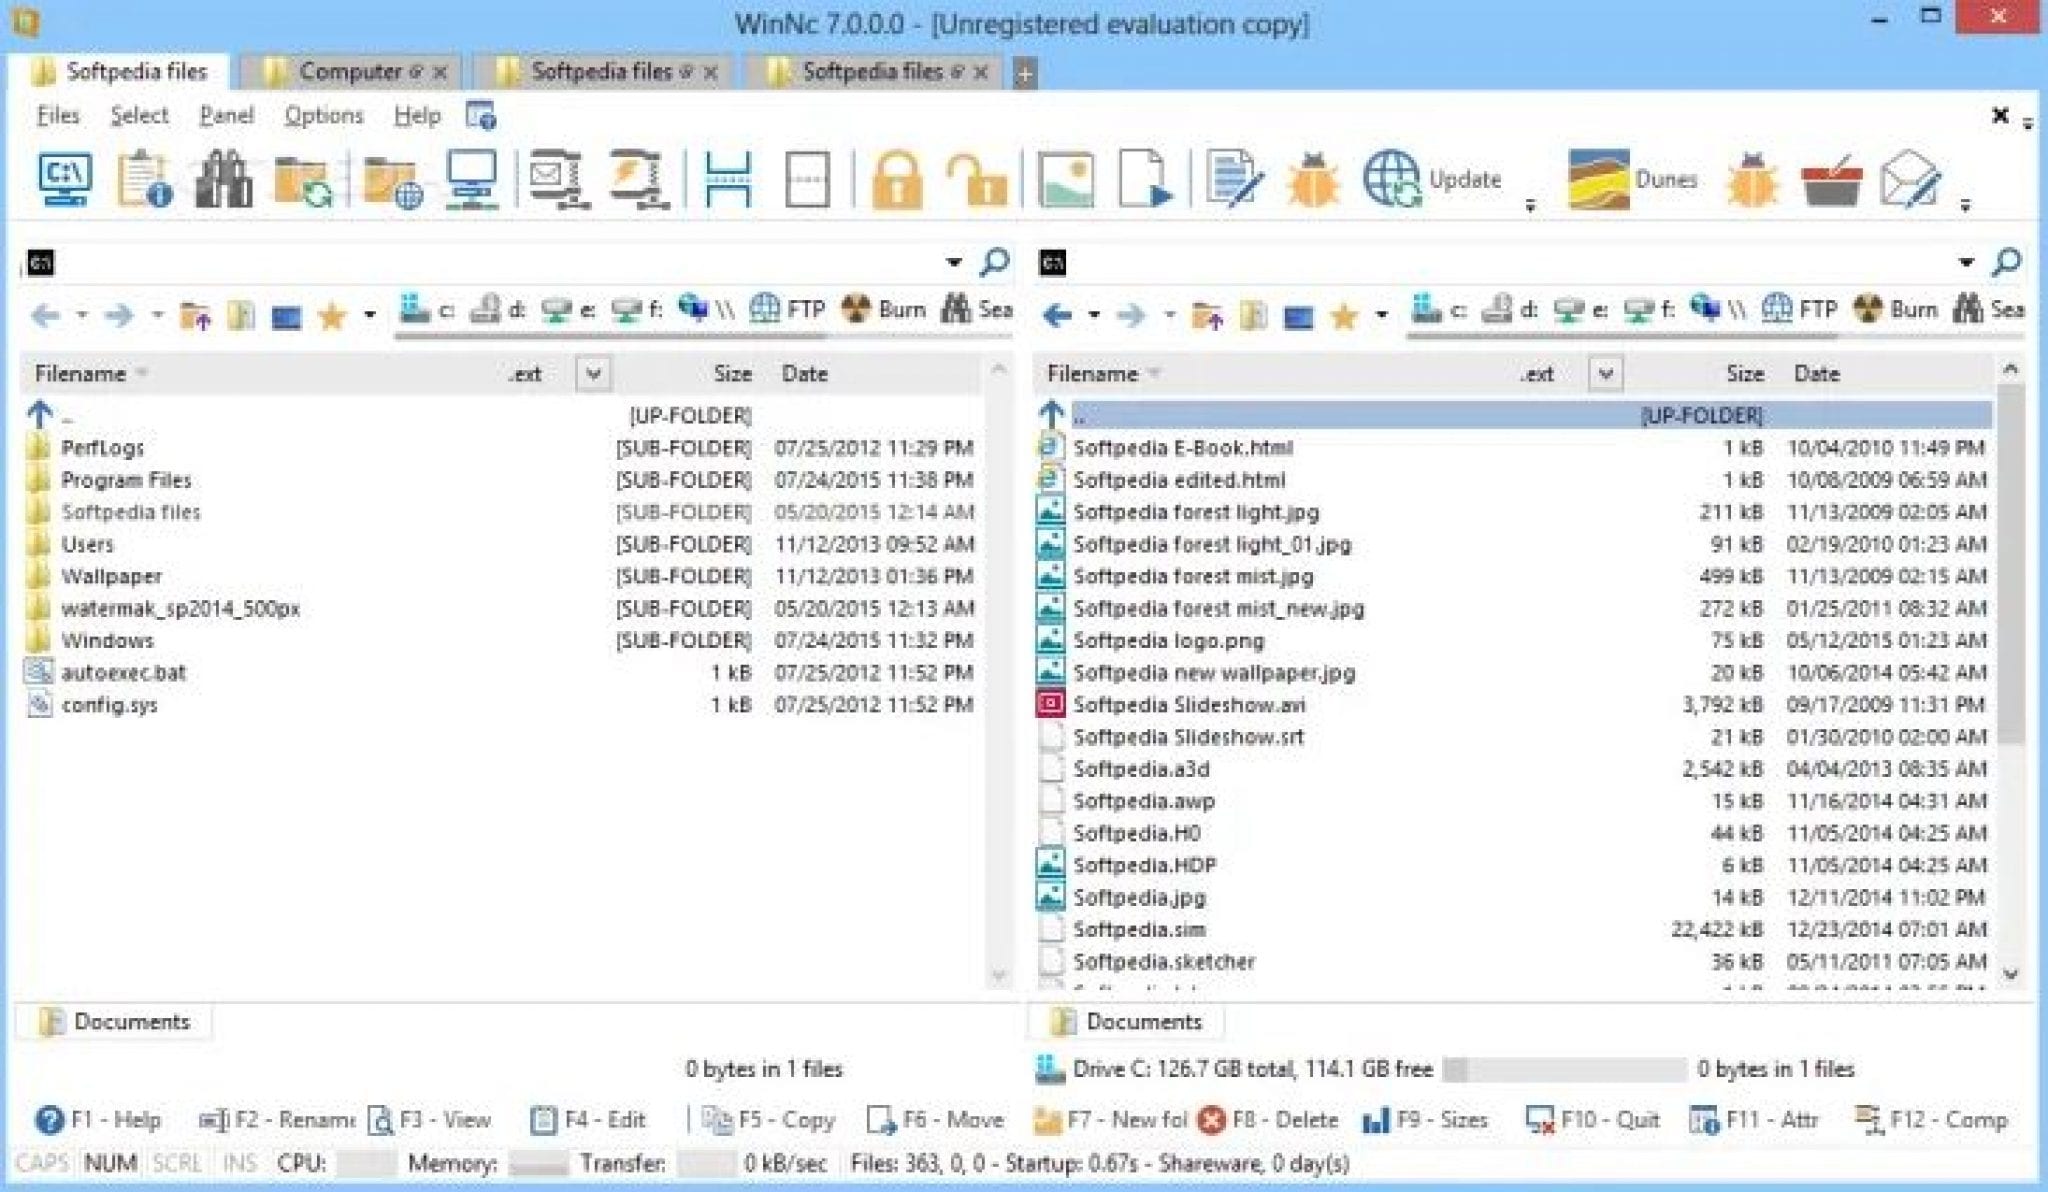Click the Update globe icon
2048x1192 pixels.
[1392, 178]
